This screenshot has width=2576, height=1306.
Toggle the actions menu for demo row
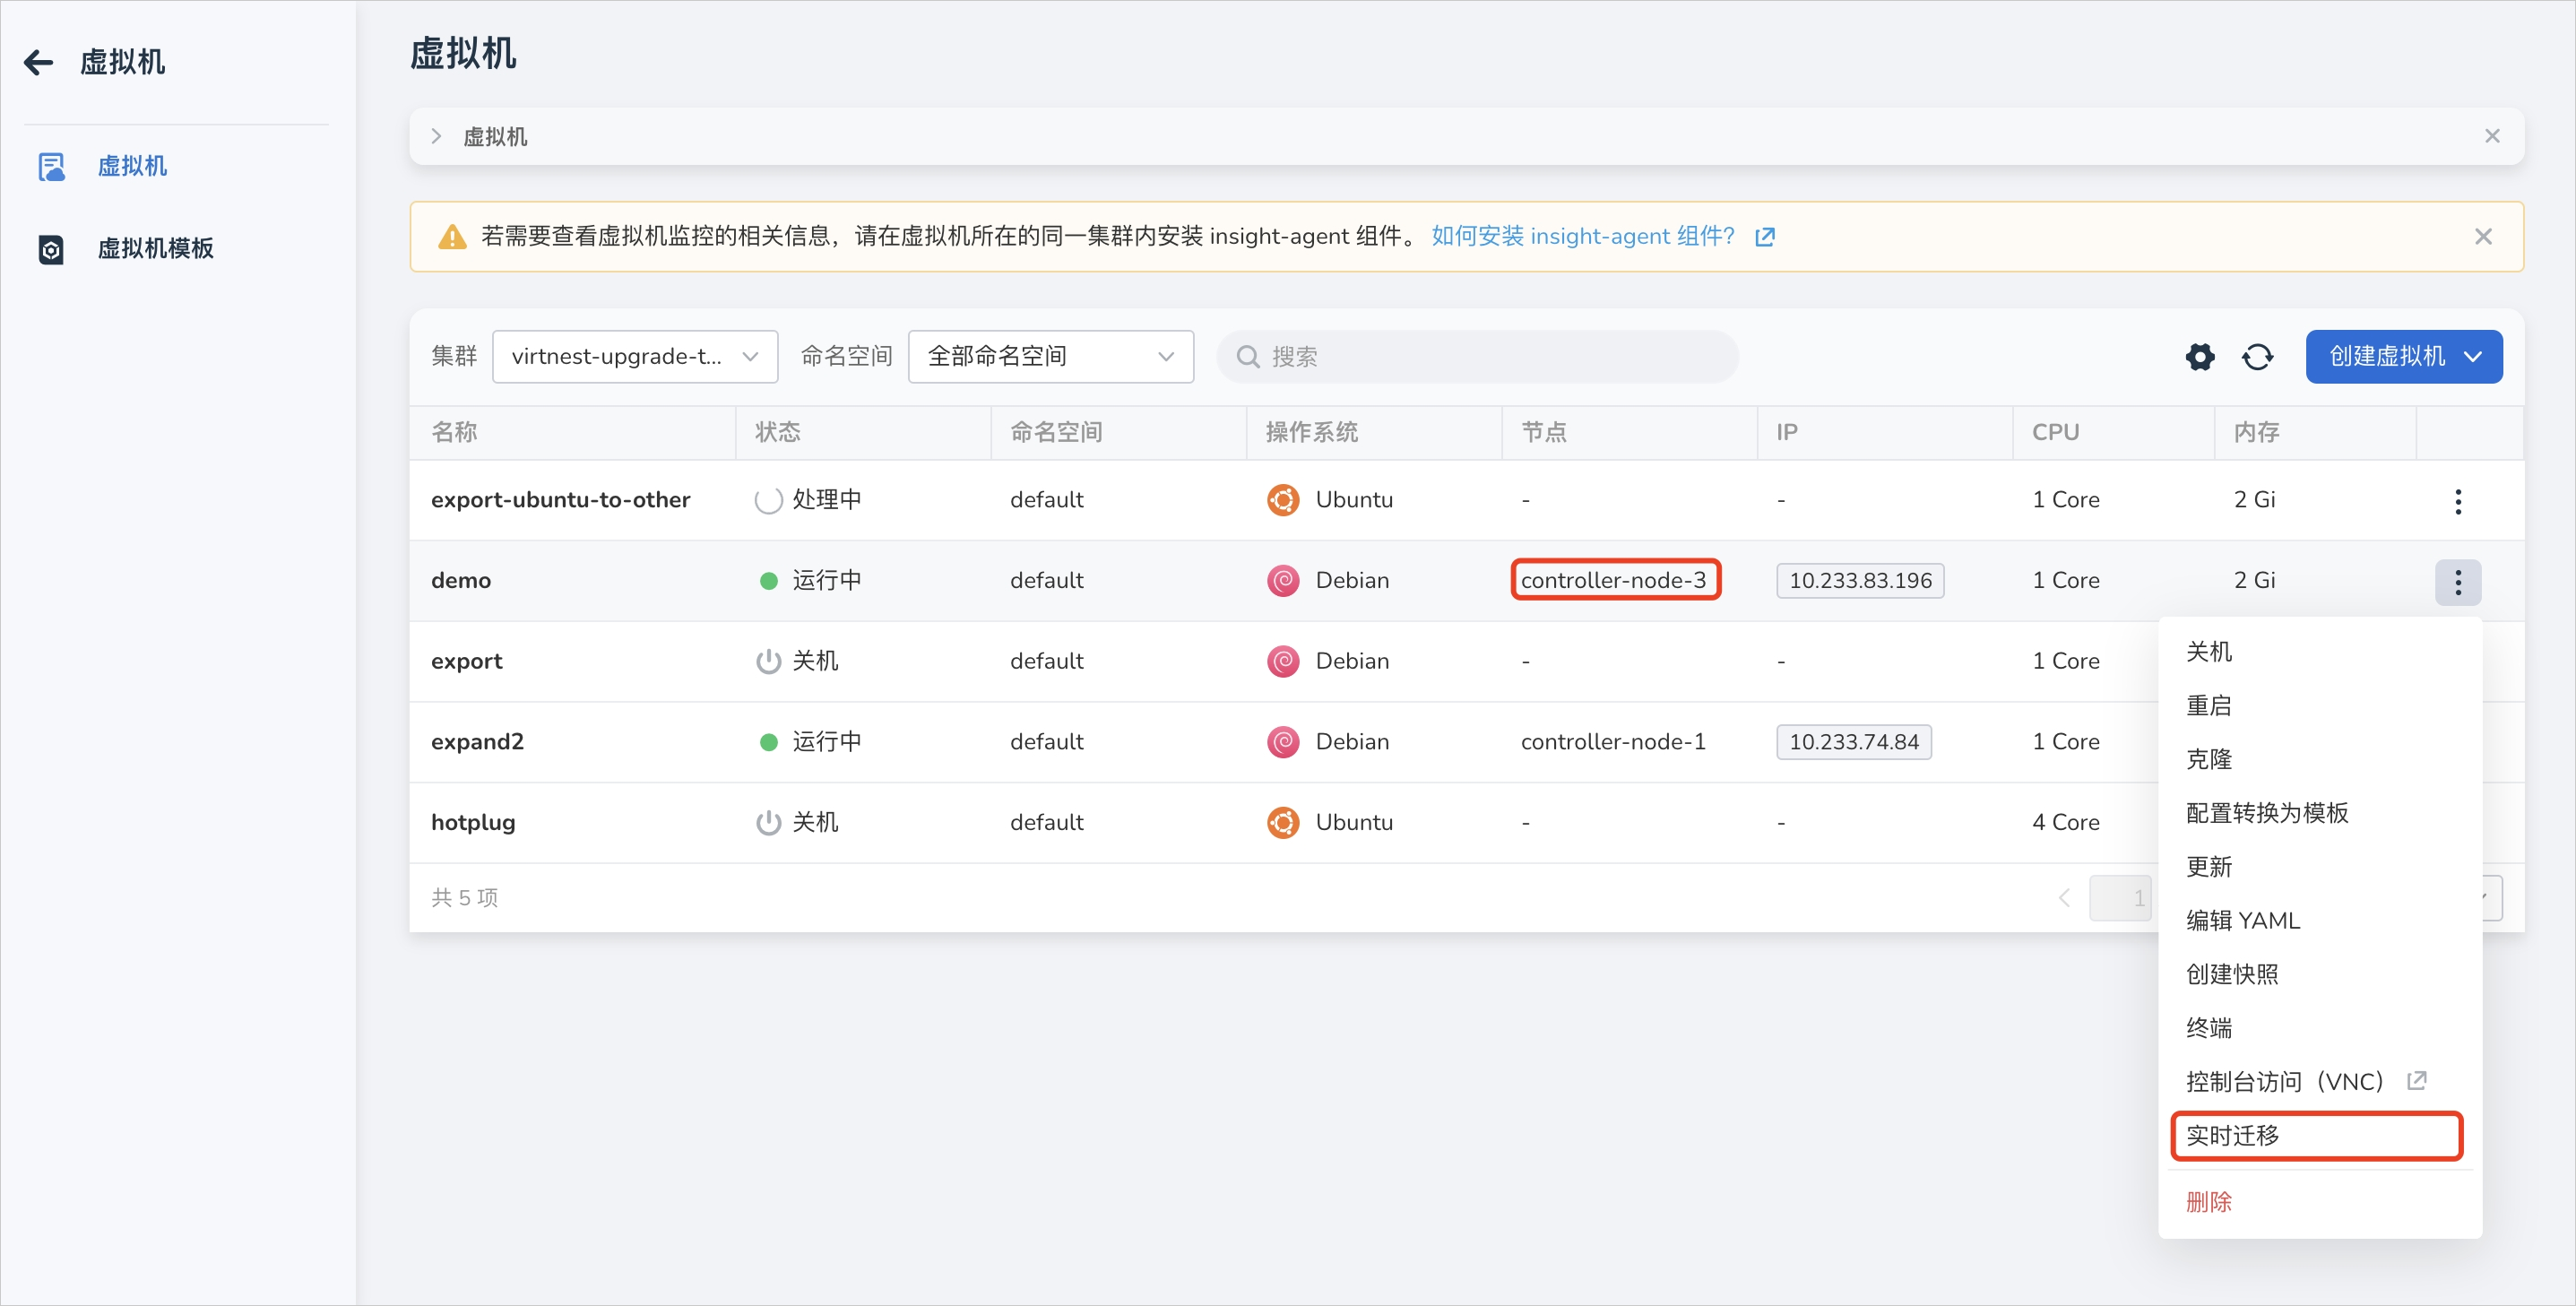click(x=2458, y=582)
